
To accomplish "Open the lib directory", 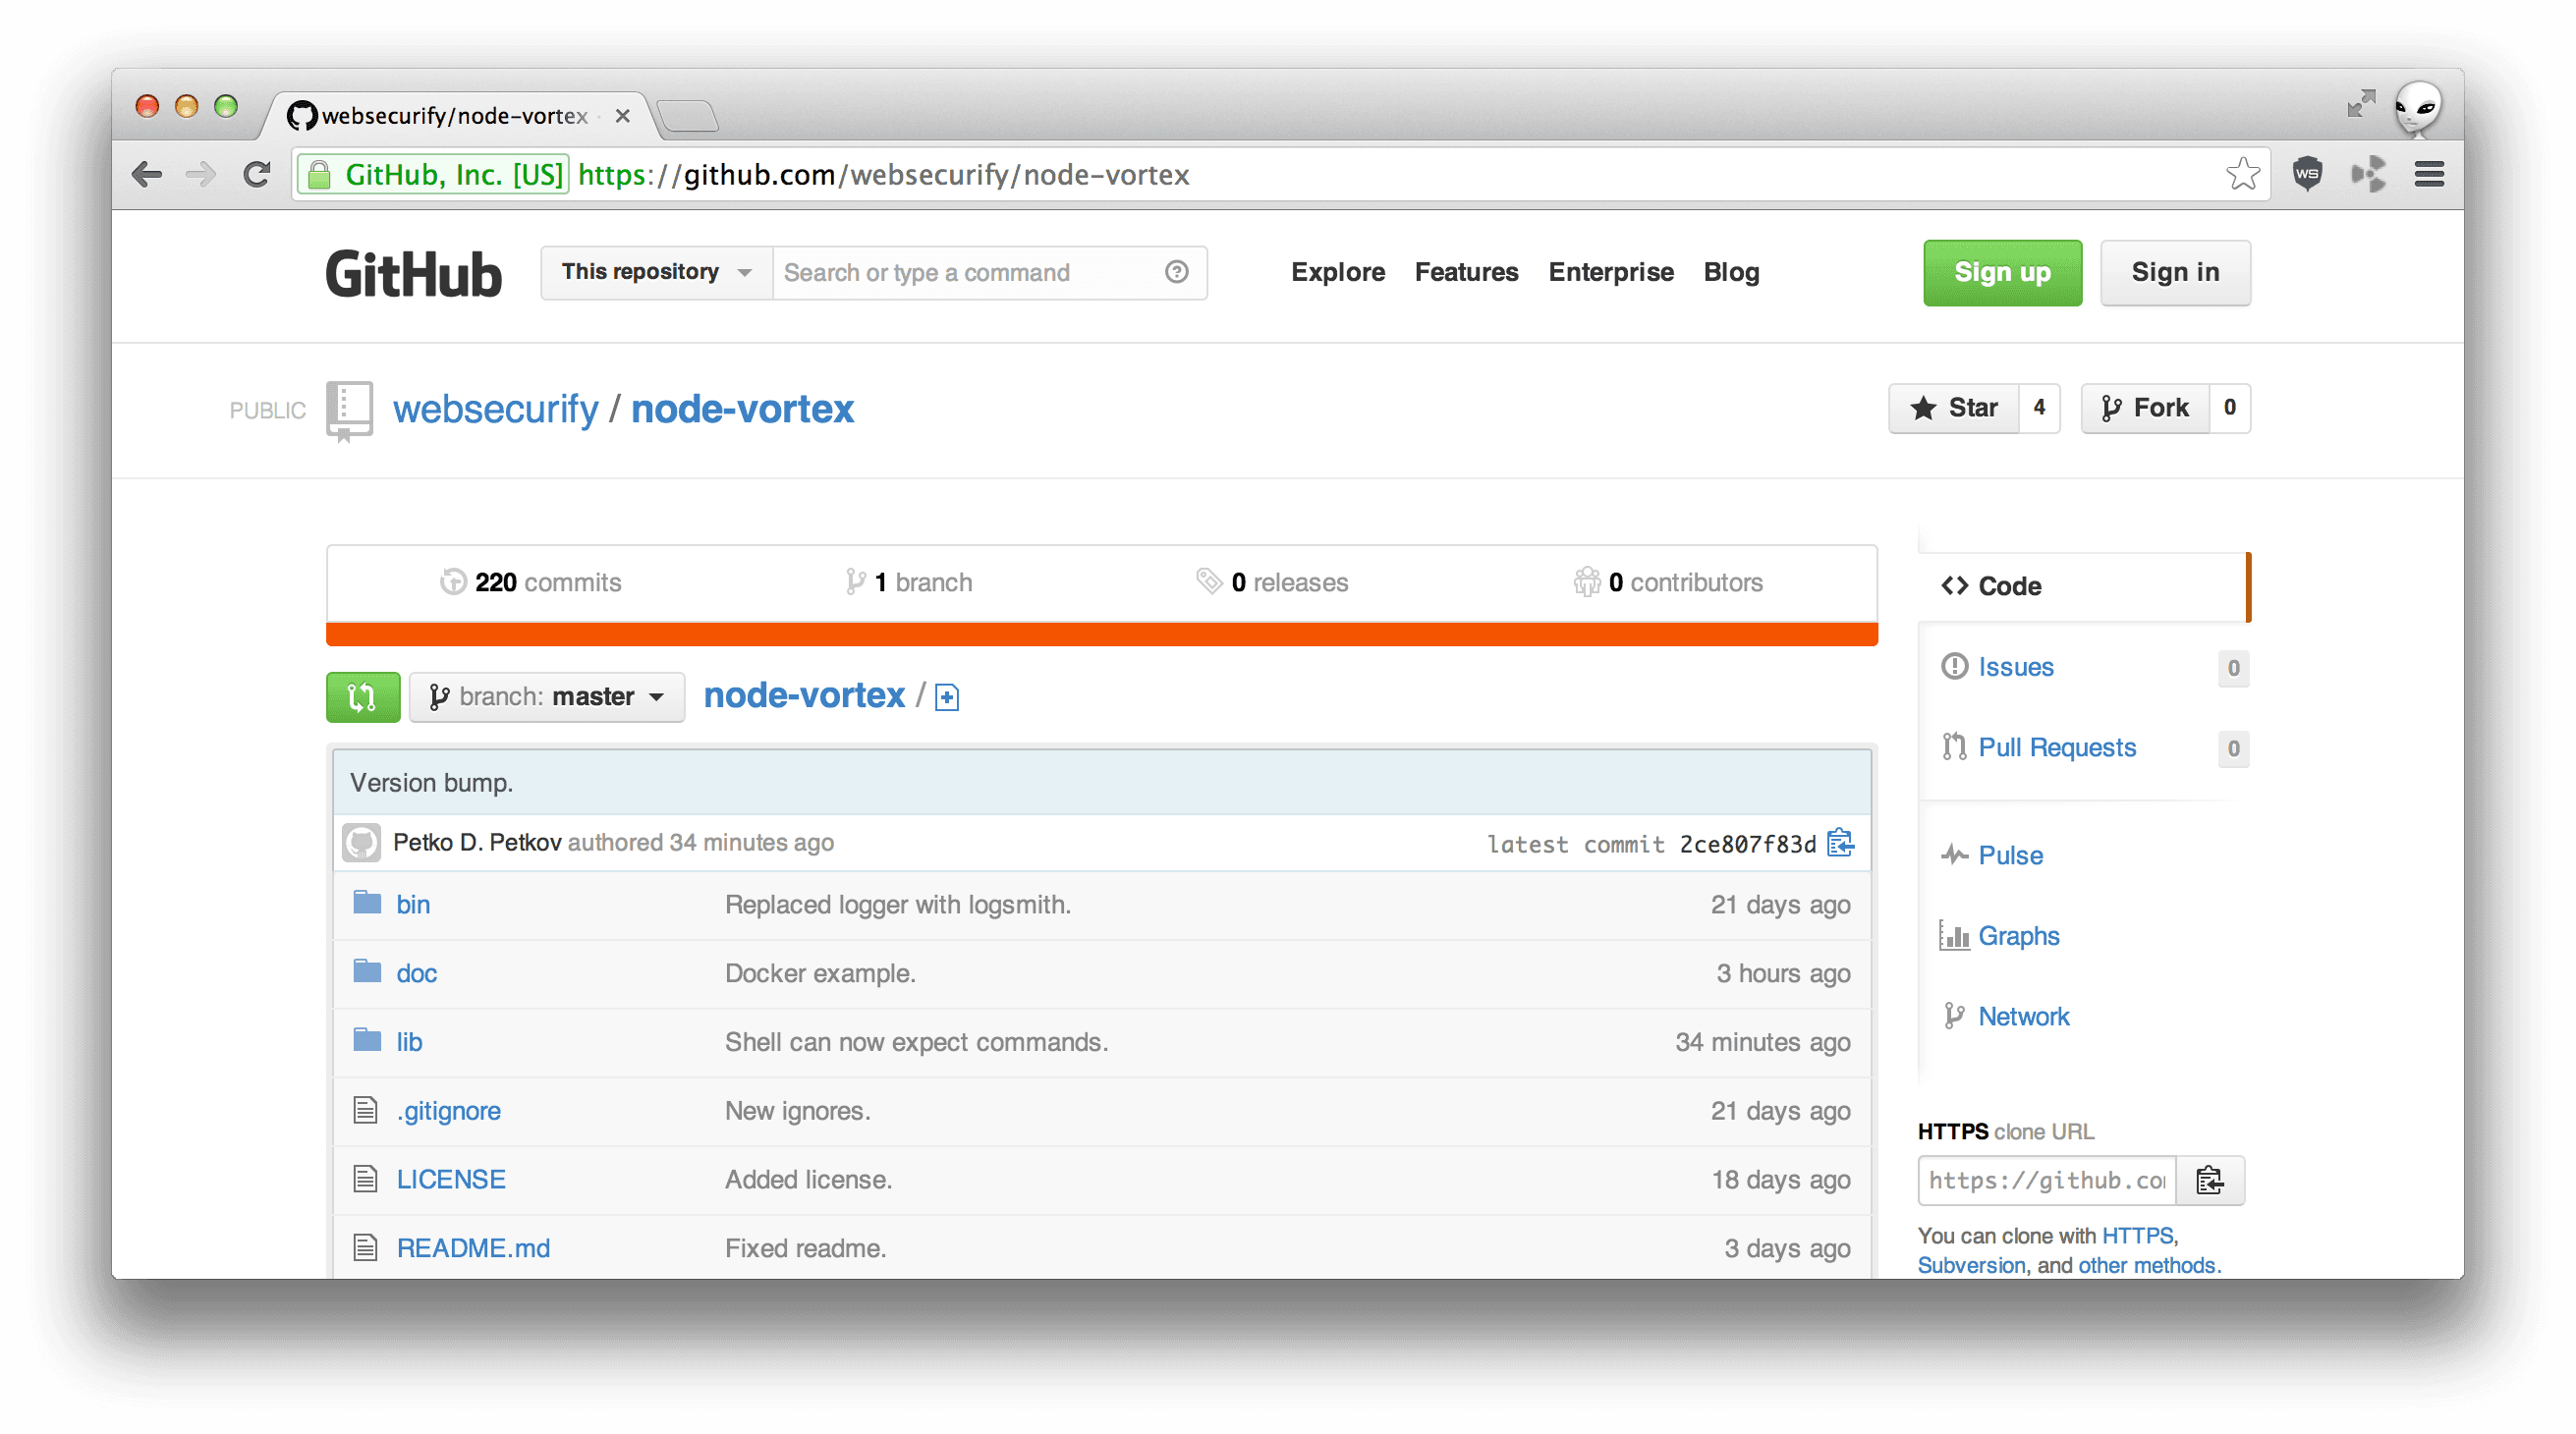I will click(409, 1042).
